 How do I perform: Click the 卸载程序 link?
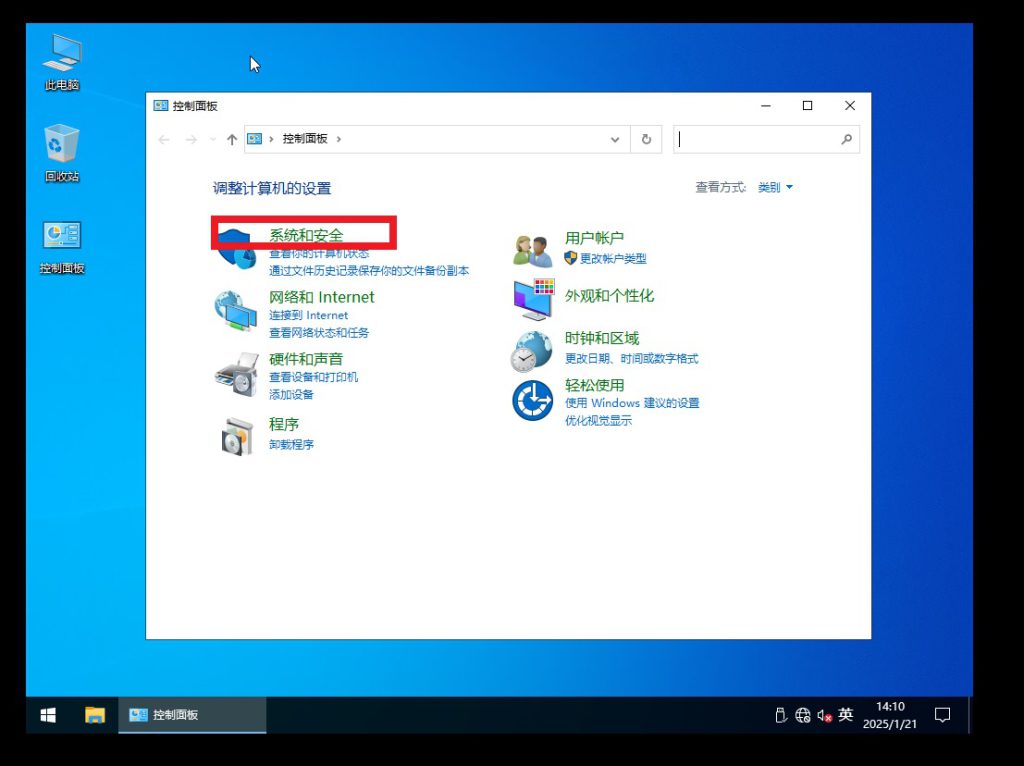tap(291, 444)
